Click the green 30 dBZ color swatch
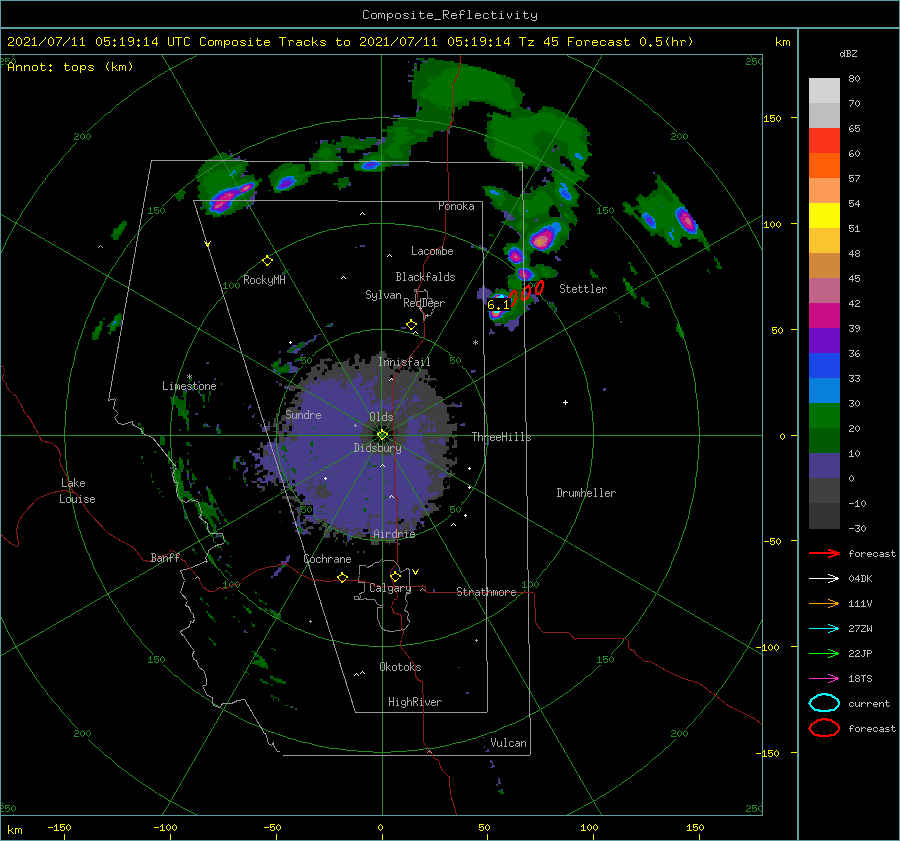 (824, 416)
